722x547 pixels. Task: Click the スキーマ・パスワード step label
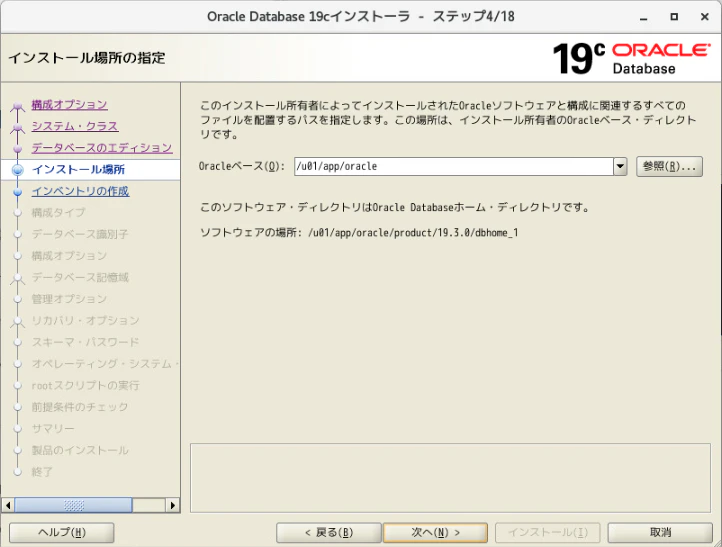85,342
